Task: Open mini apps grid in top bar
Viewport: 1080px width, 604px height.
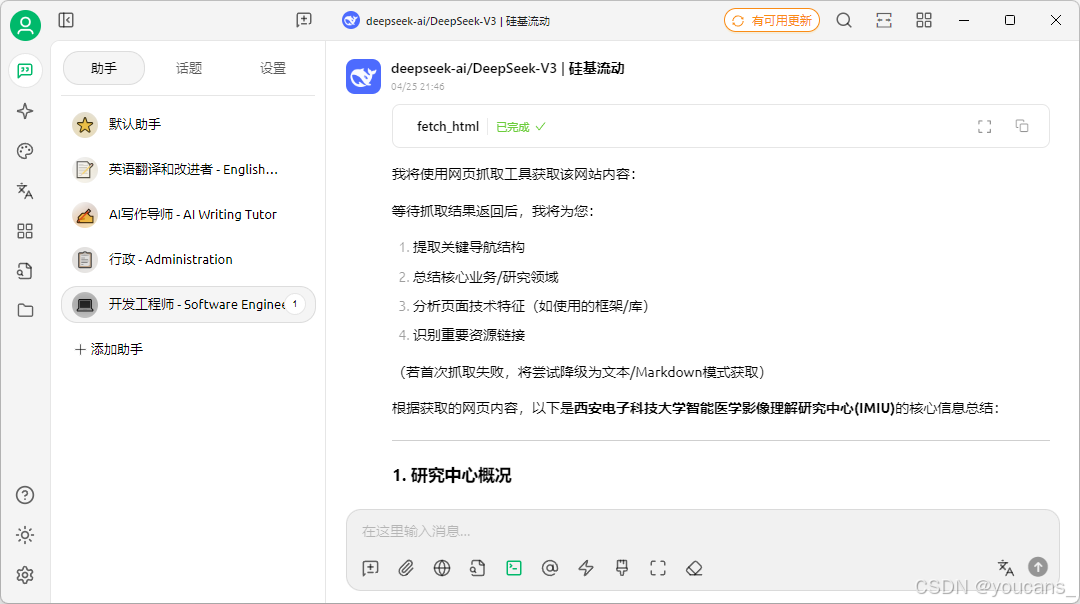Action: (924, 21)
